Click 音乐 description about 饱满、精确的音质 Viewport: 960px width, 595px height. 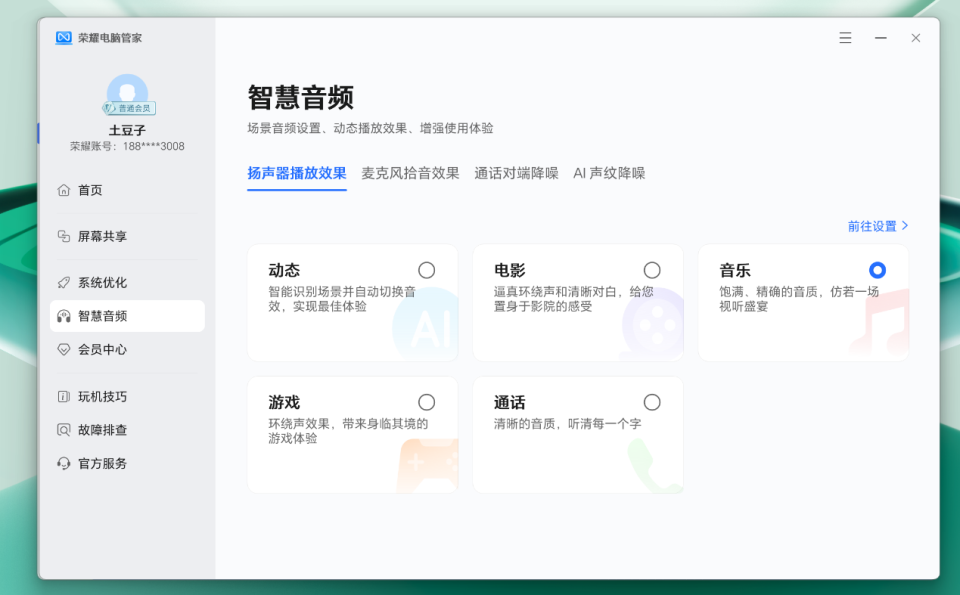coord(799,299)
